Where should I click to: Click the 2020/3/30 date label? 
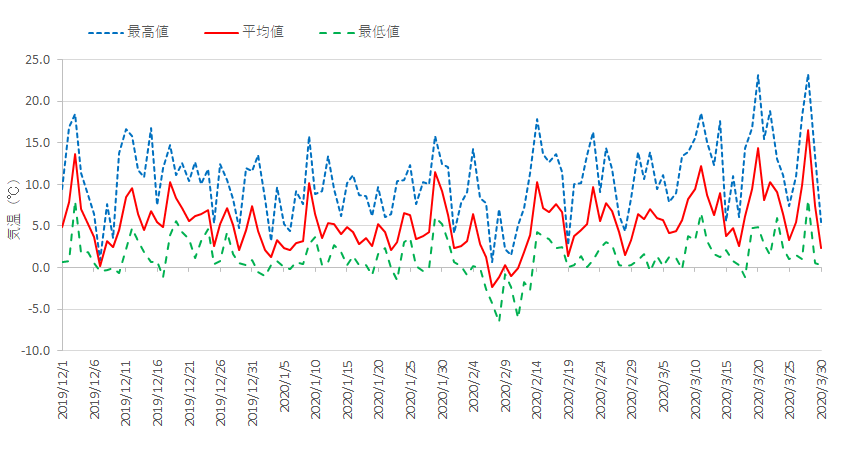tap(822, 390)
